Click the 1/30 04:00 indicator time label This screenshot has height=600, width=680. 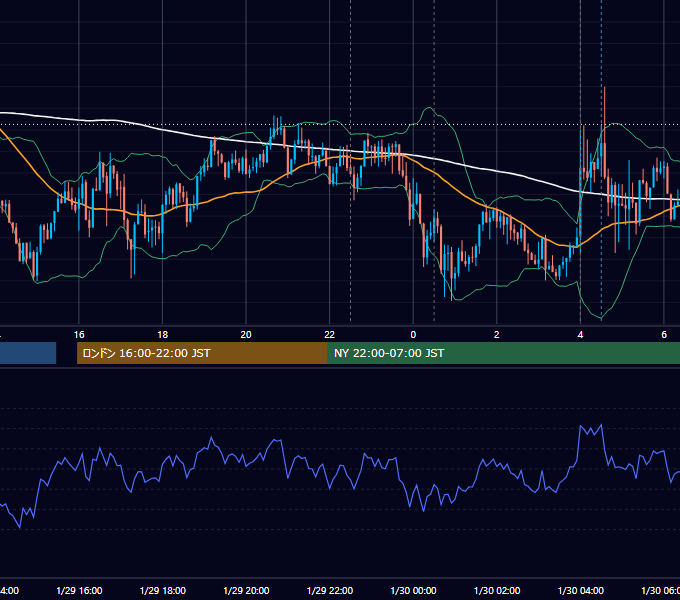581,590
